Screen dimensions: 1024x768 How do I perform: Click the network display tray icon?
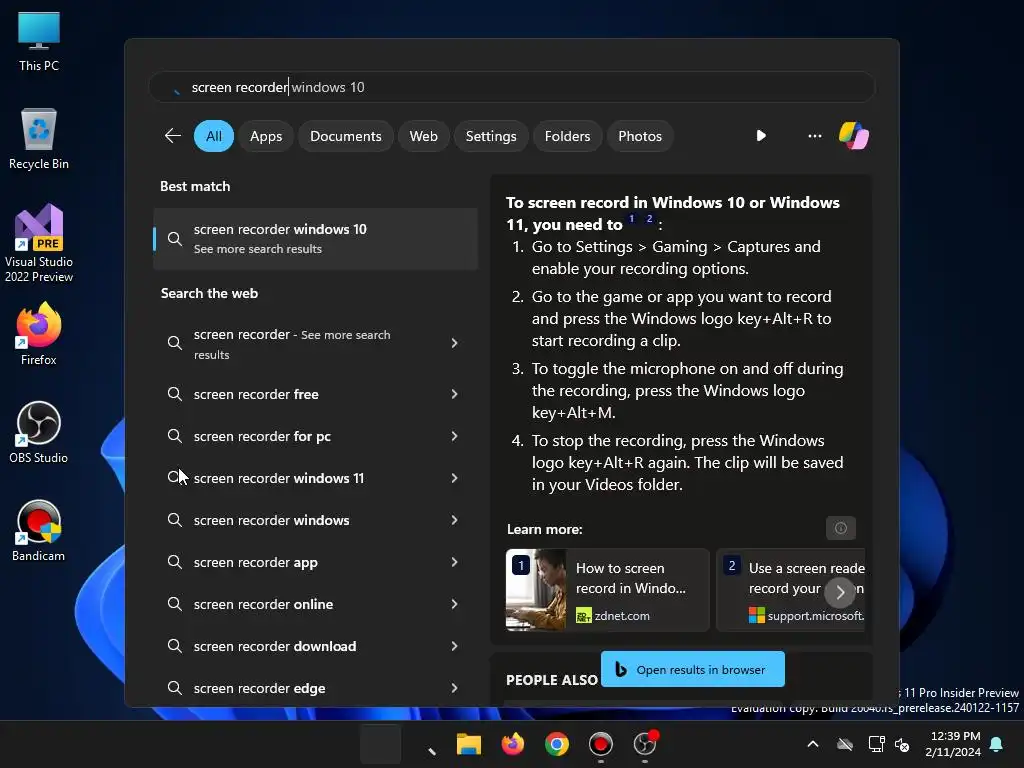tap(876, 744)
